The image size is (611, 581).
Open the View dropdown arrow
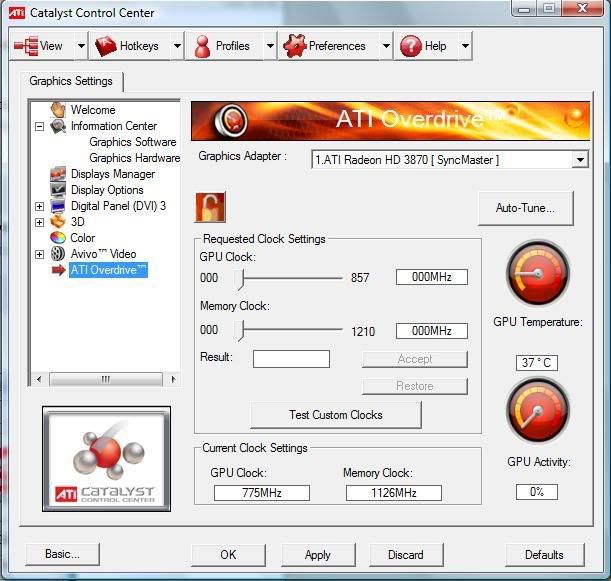tap(81, 46)
